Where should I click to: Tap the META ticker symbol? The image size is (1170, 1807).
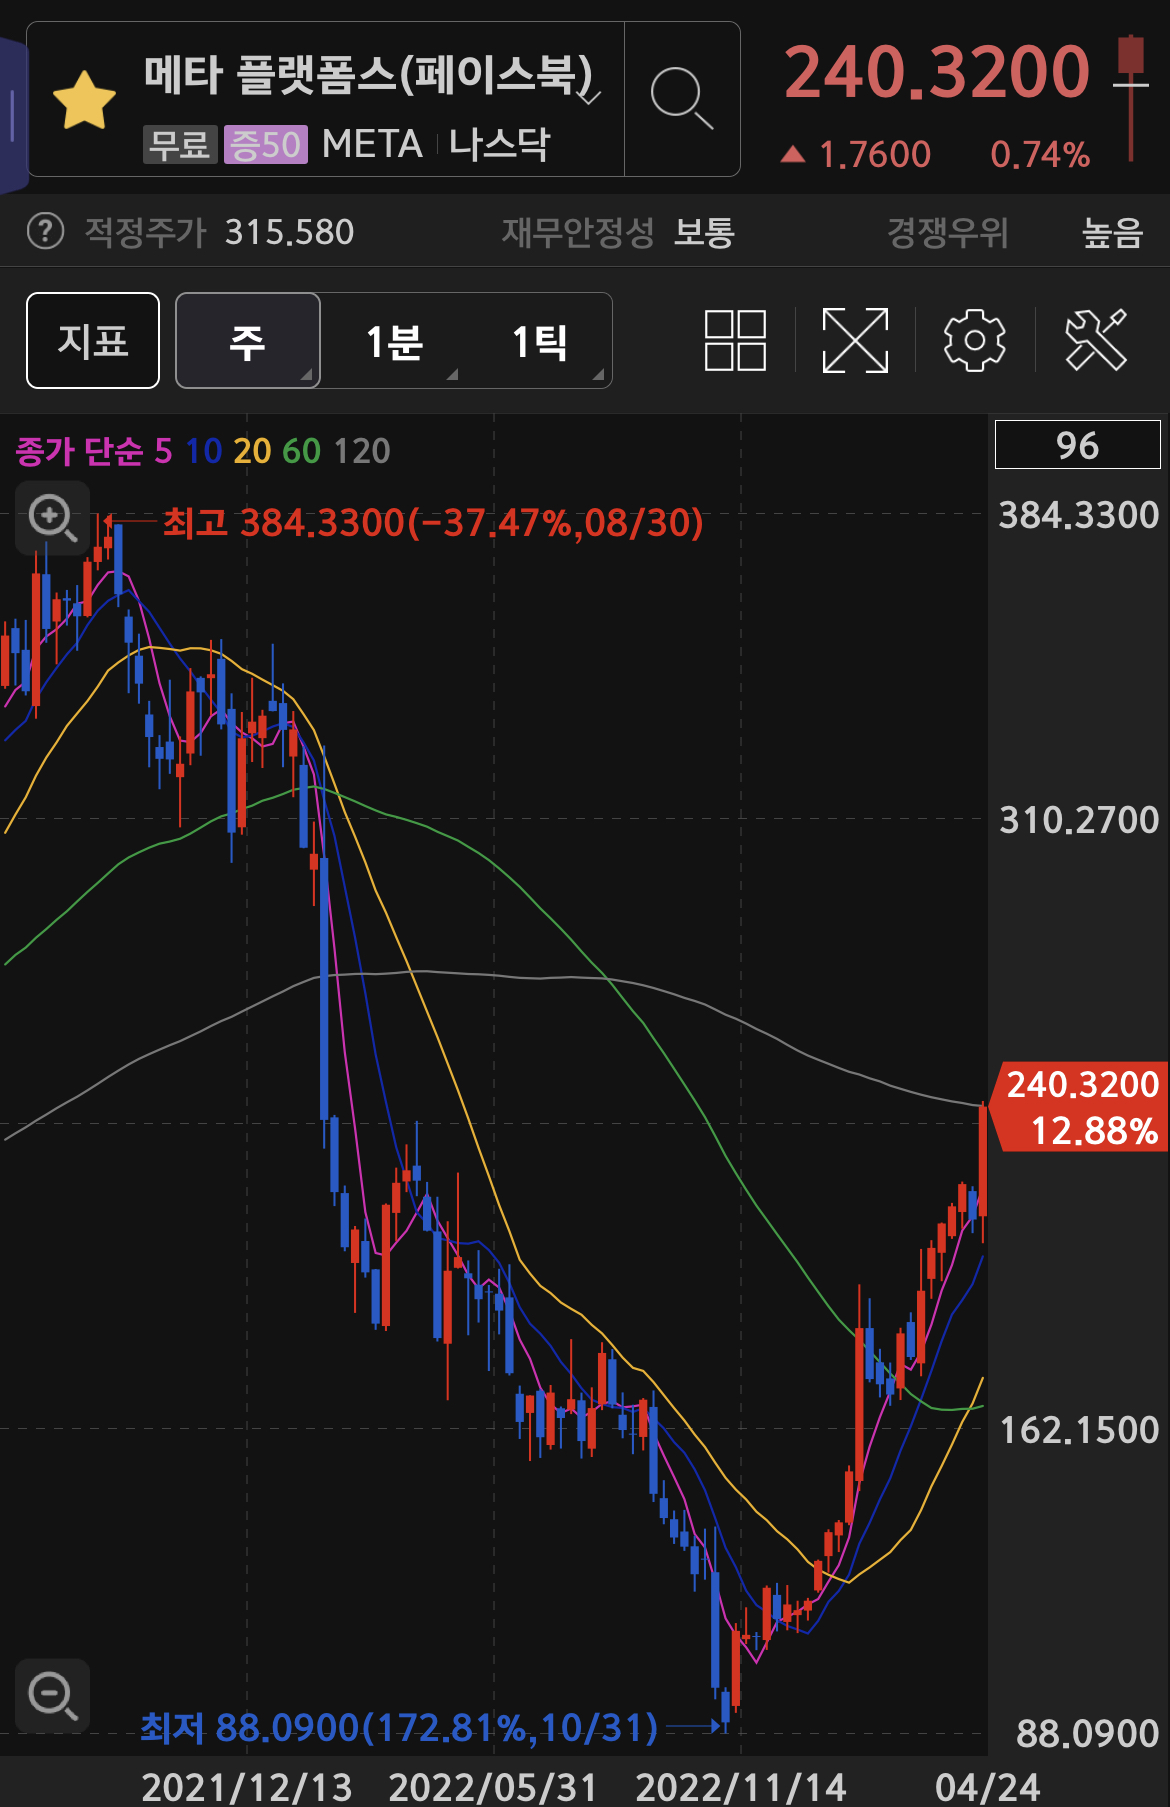(x=372, y=144)
